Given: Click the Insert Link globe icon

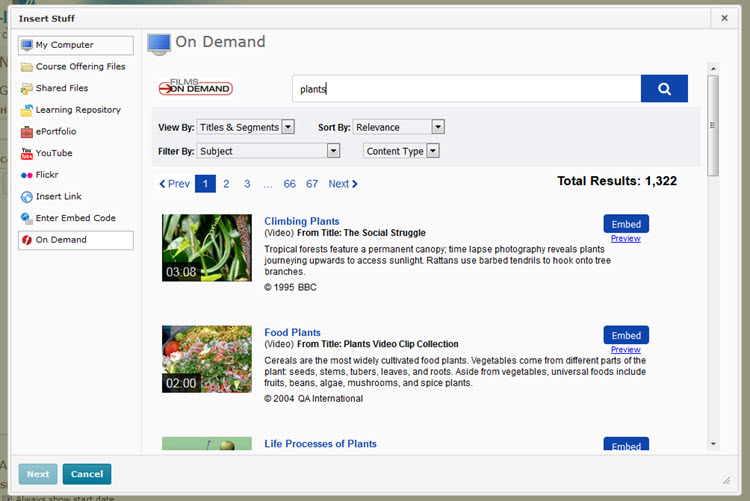Looking at the screenshot, I should point(27,197).
